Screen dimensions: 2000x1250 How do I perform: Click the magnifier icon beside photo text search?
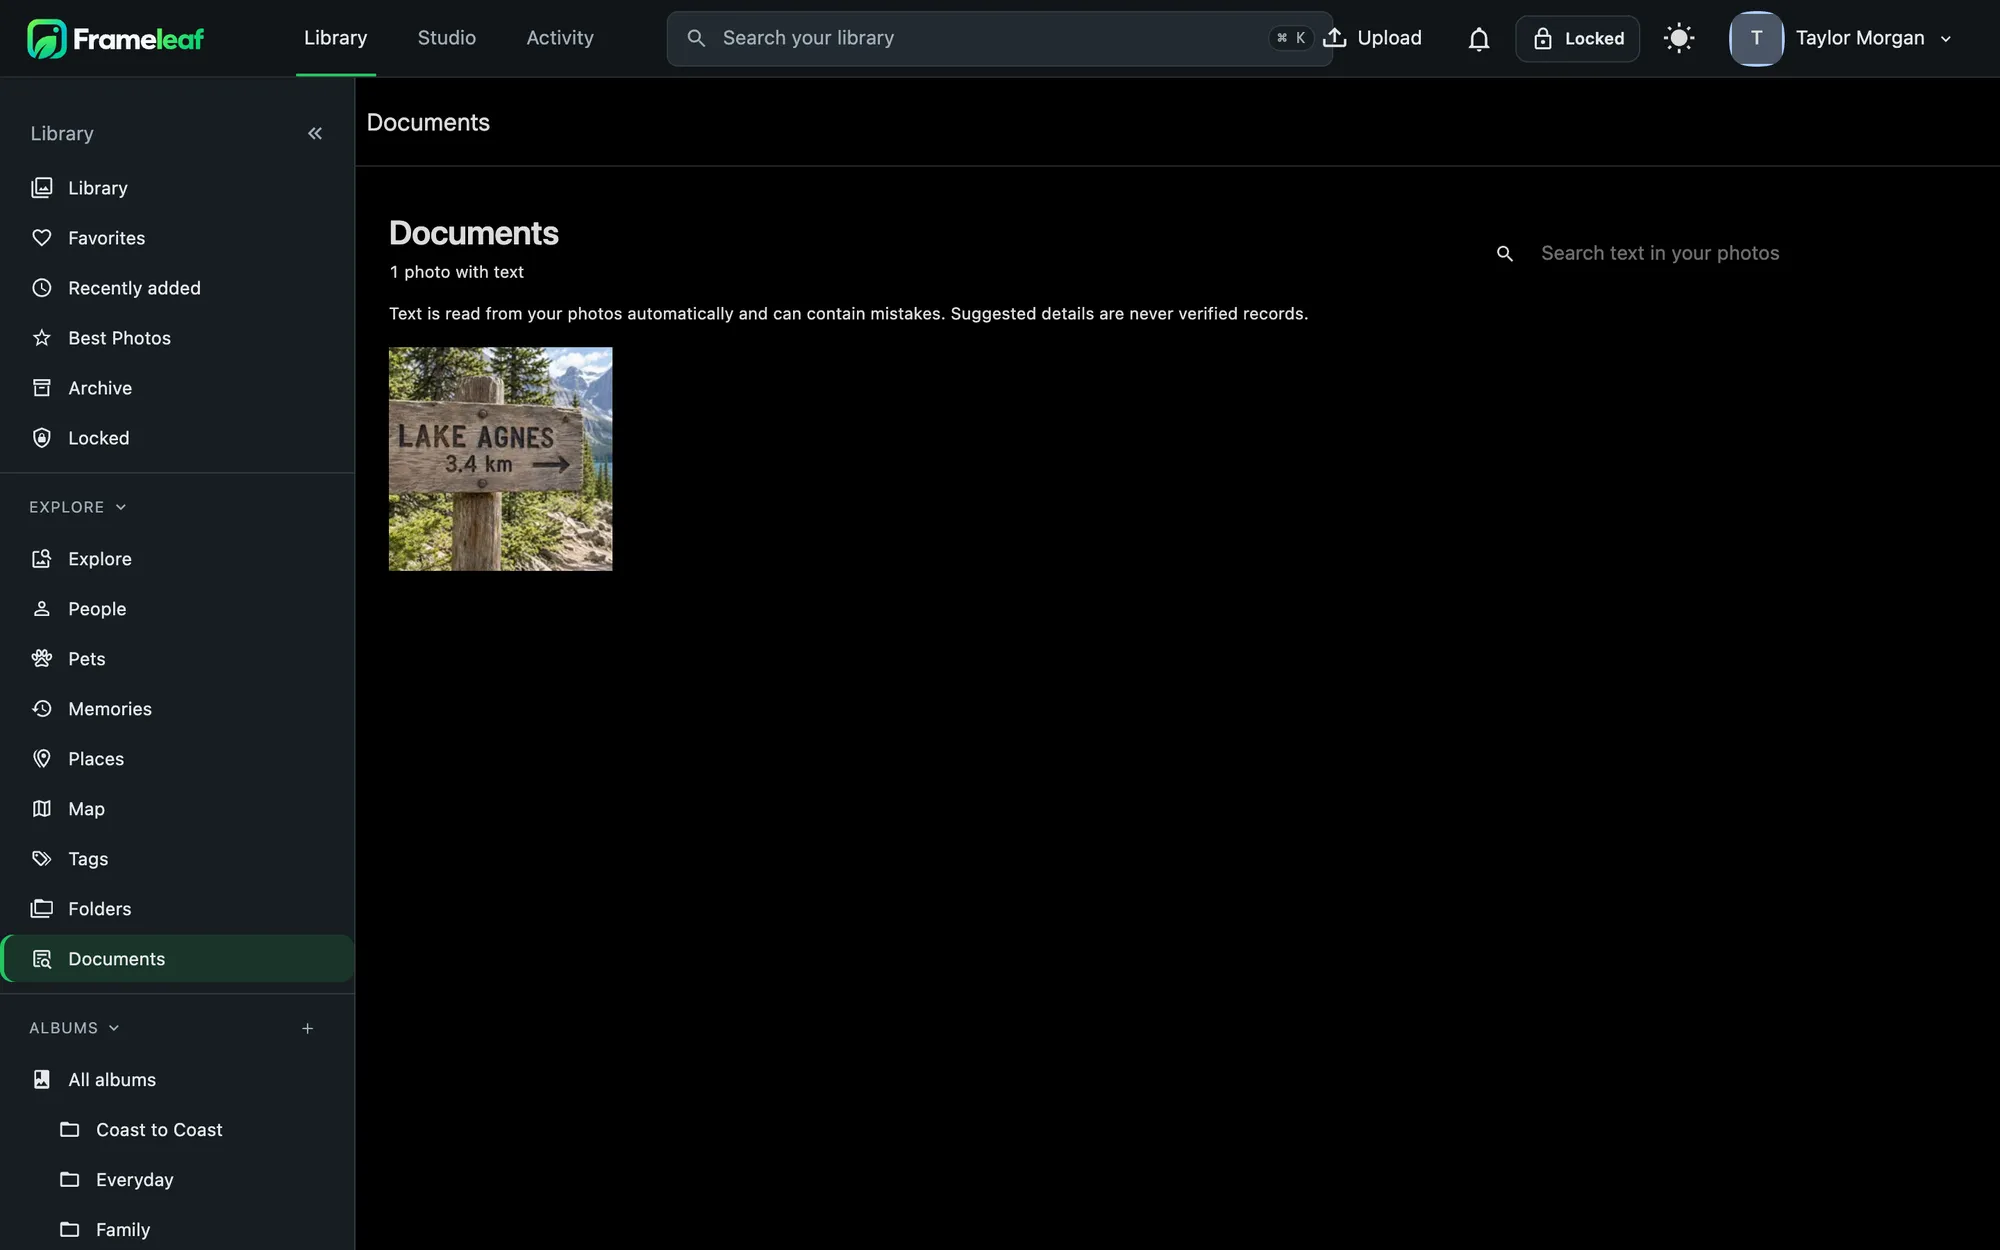pyautogui.click(x=1504, y=254)
